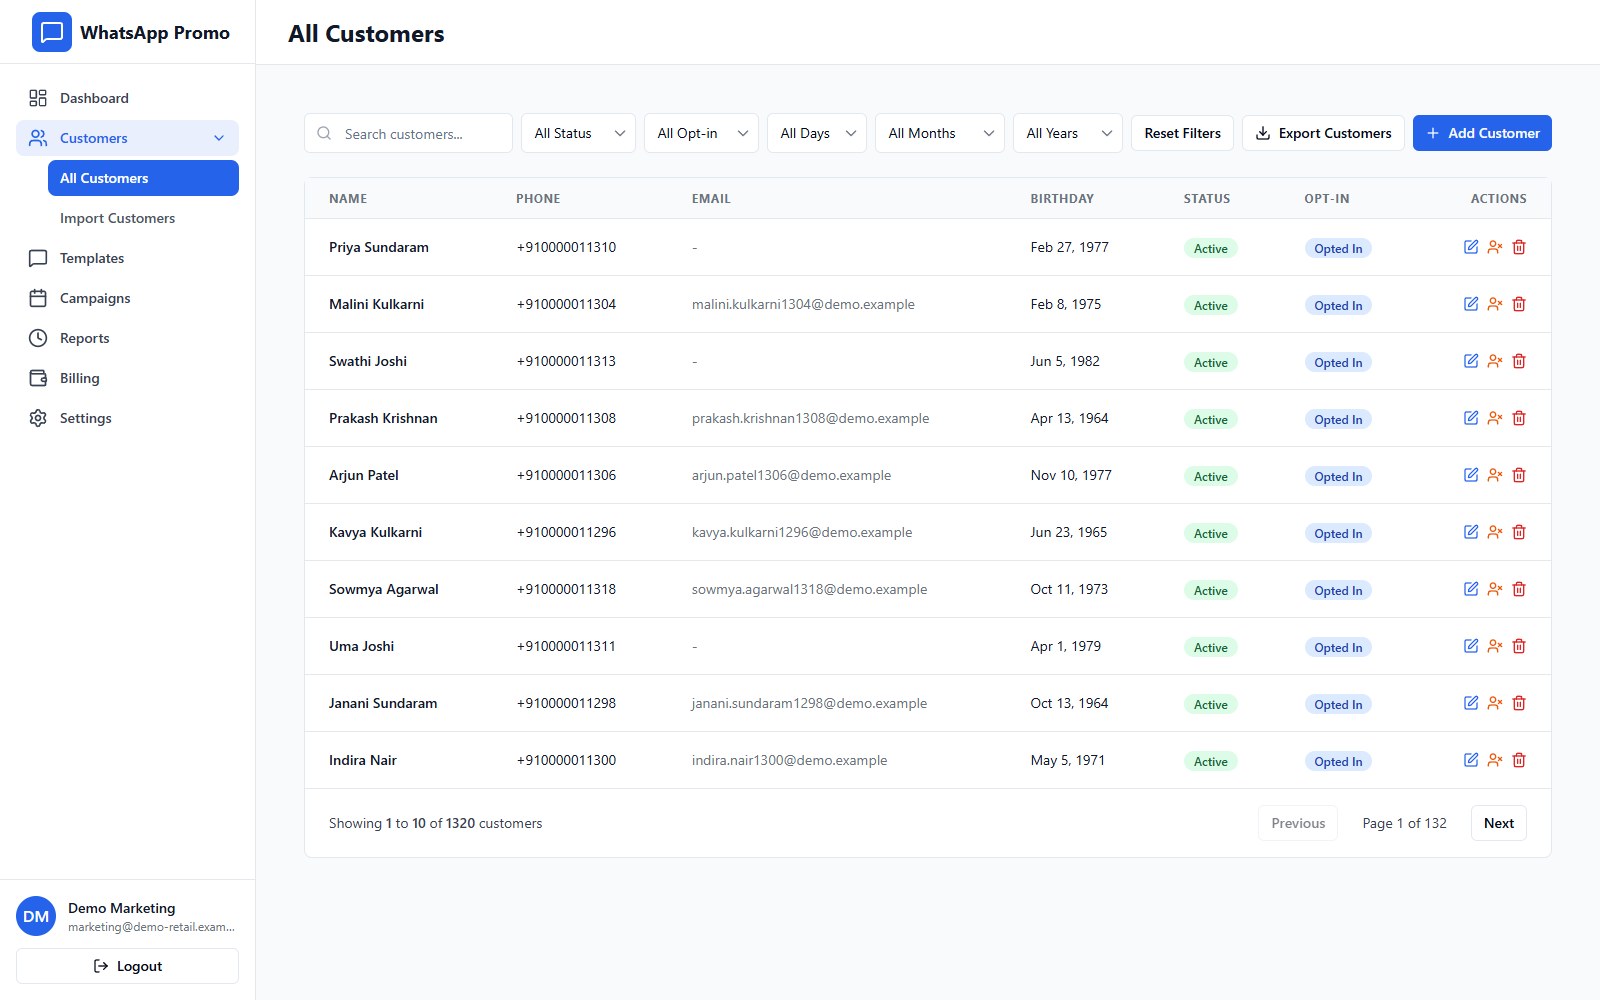Click the Active status badge for Uma Joshi
Viewport: 1600px width, 1000px height.
coord(1210,647)
